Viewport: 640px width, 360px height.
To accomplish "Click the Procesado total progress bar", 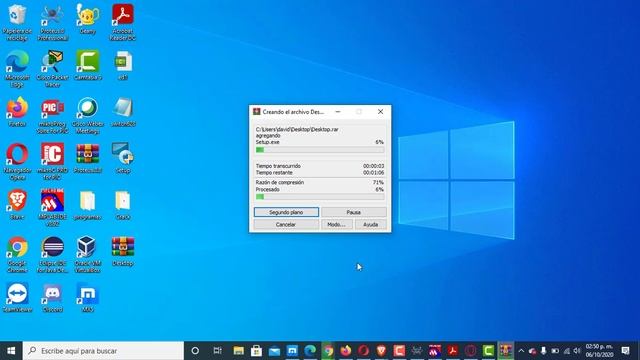I will click(x=320, y=197).
